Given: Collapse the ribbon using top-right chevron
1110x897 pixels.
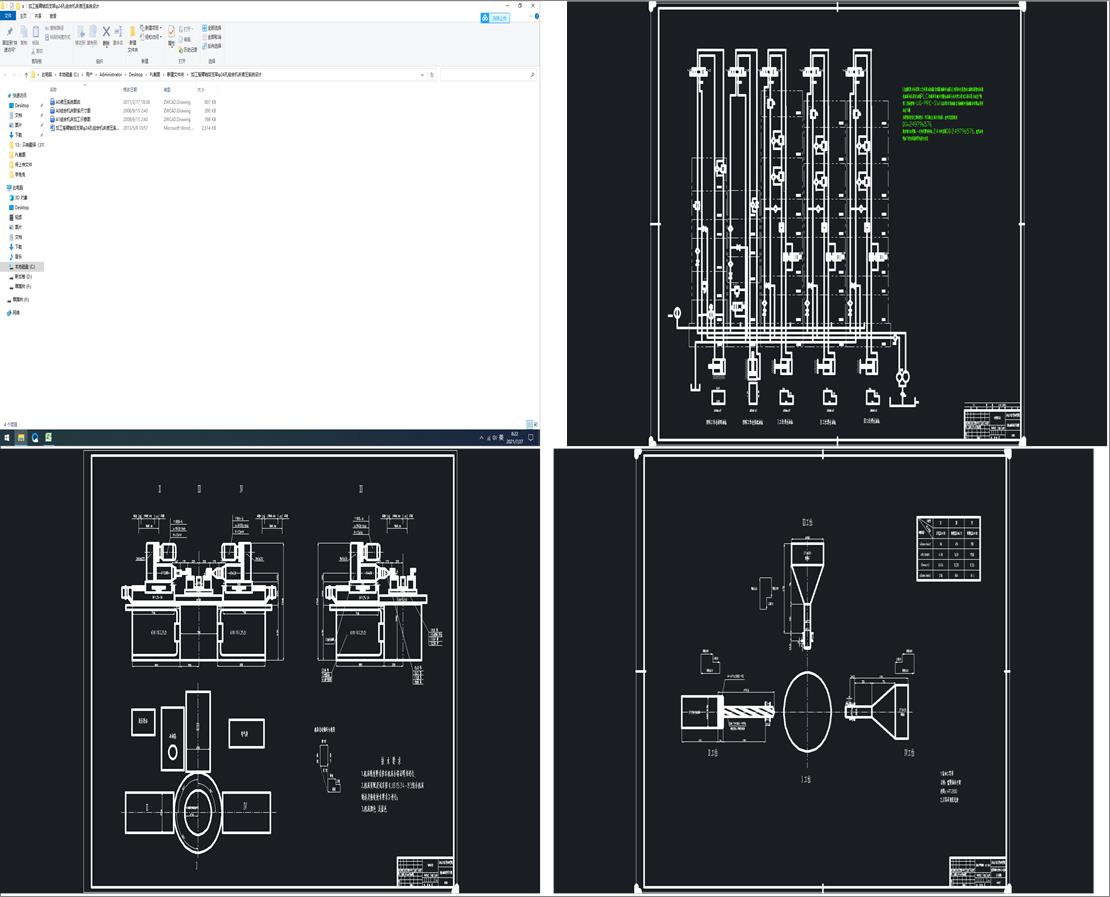Looking at the screenshot, I should pyautogui.click(x=531, y=16).
